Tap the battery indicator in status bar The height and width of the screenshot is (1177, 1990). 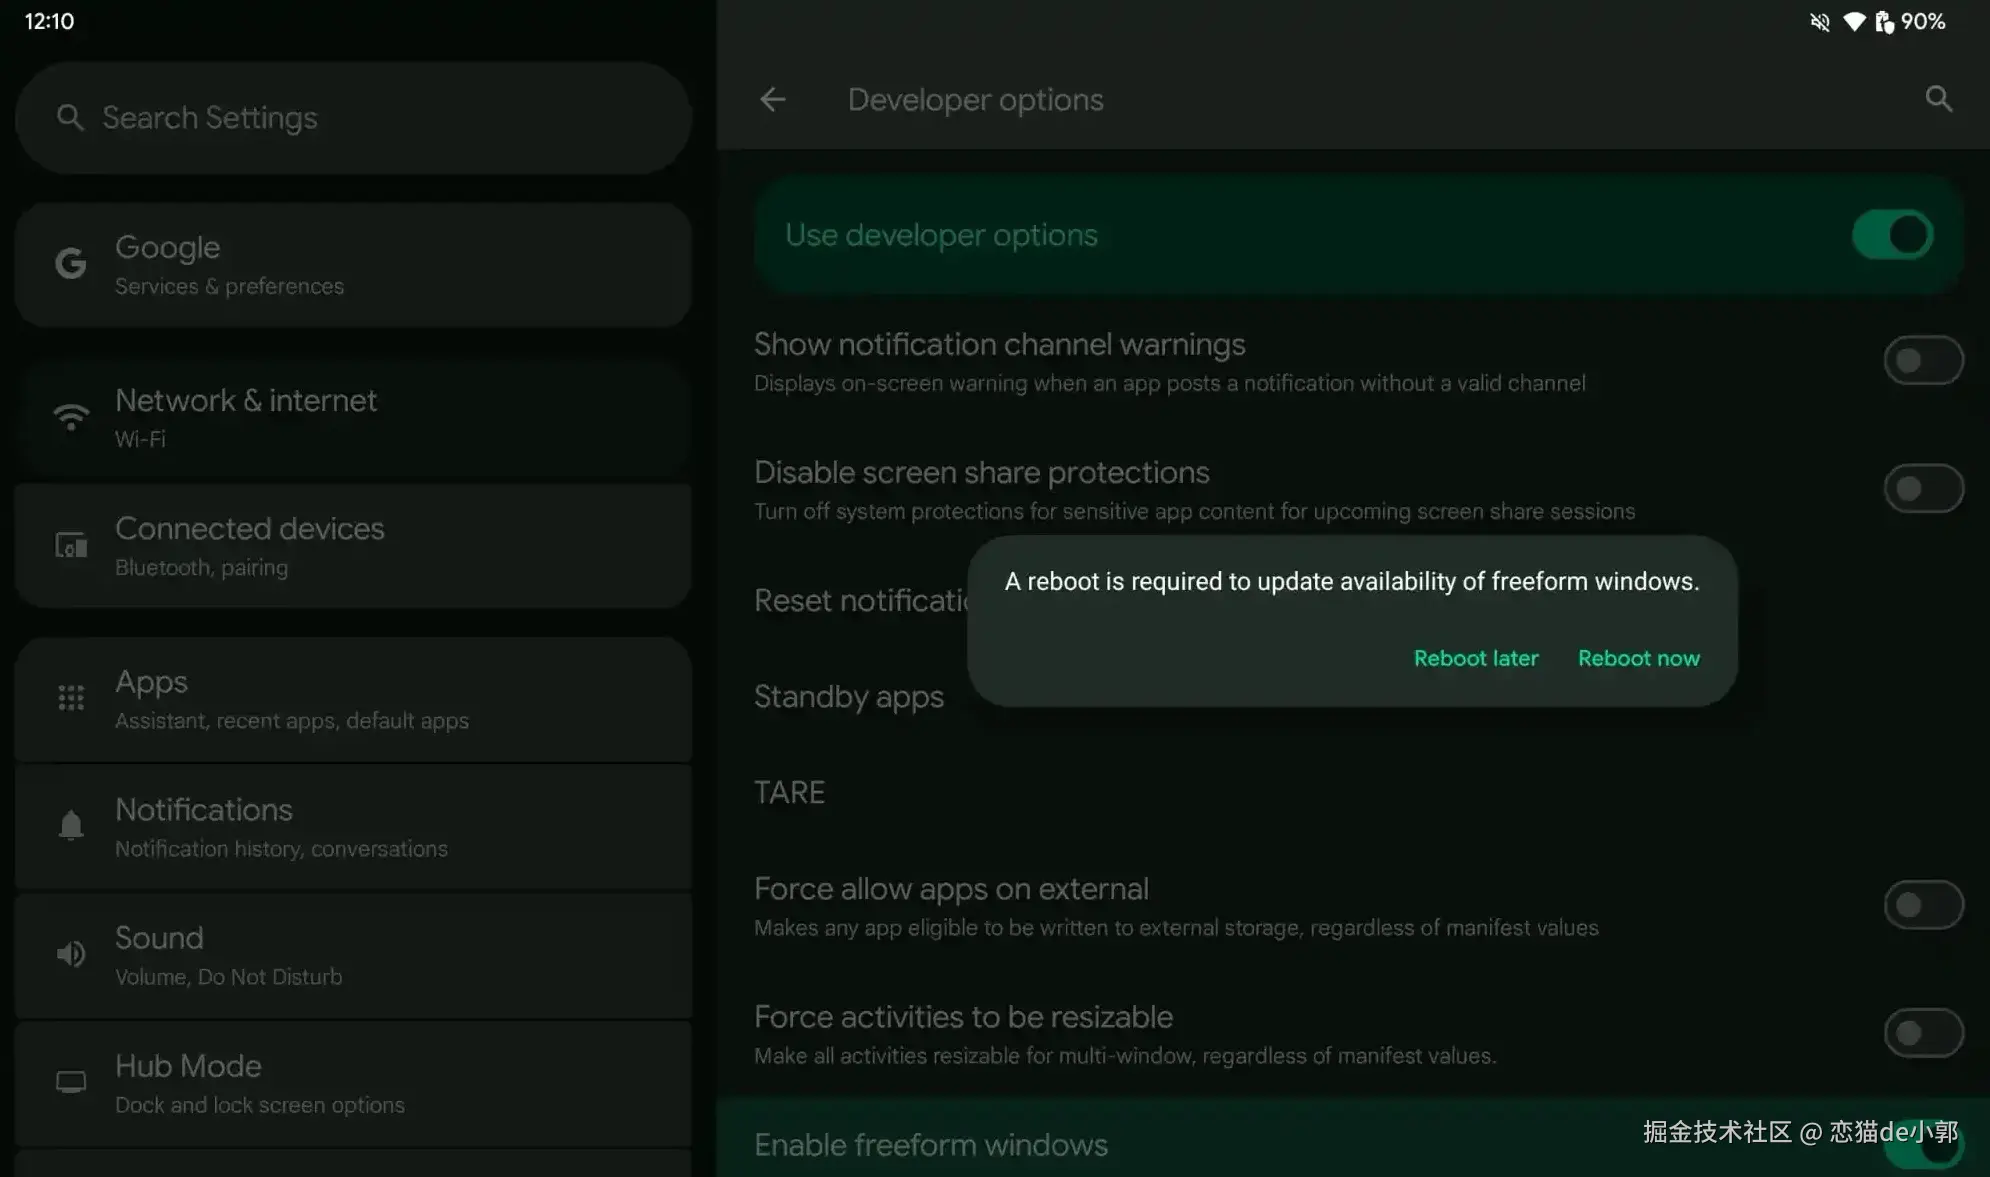coord(1884,21)
